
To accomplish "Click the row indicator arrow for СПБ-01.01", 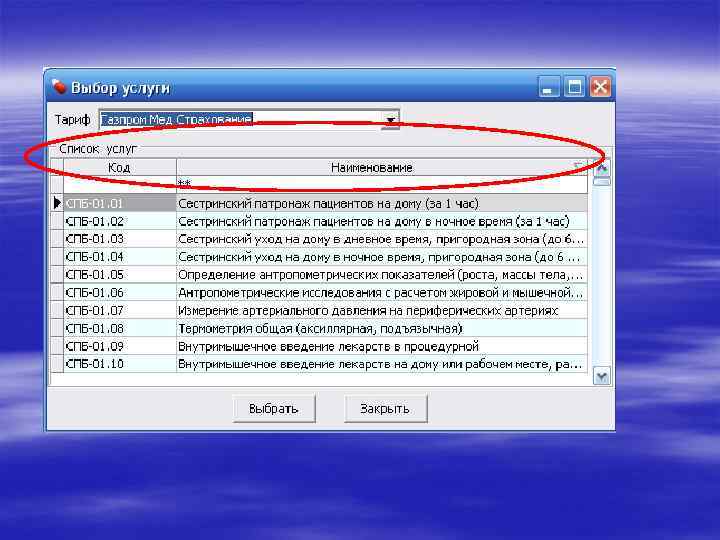I will (56, 202).
